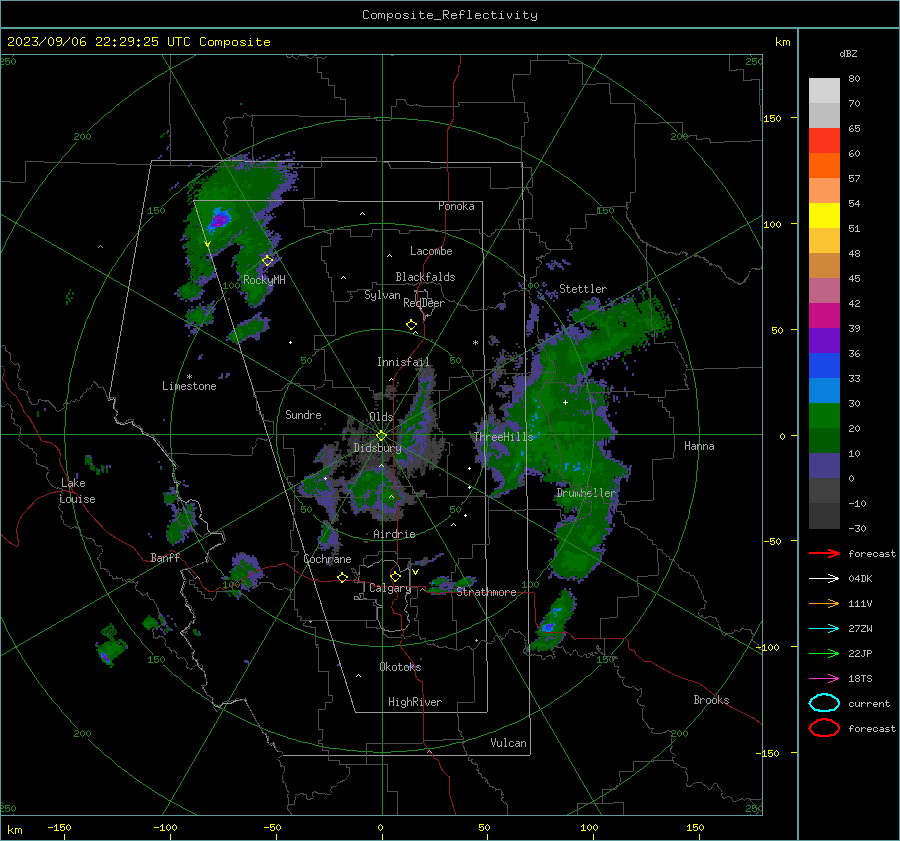This screenshot has width=900, height=841.
Task: Select the dark orange dBZ swatch
Action: point(824,166)
